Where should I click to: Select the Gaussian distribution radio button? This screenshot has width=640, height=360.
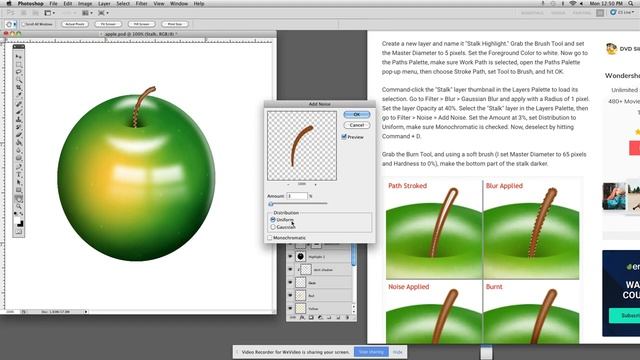point(273,227)
